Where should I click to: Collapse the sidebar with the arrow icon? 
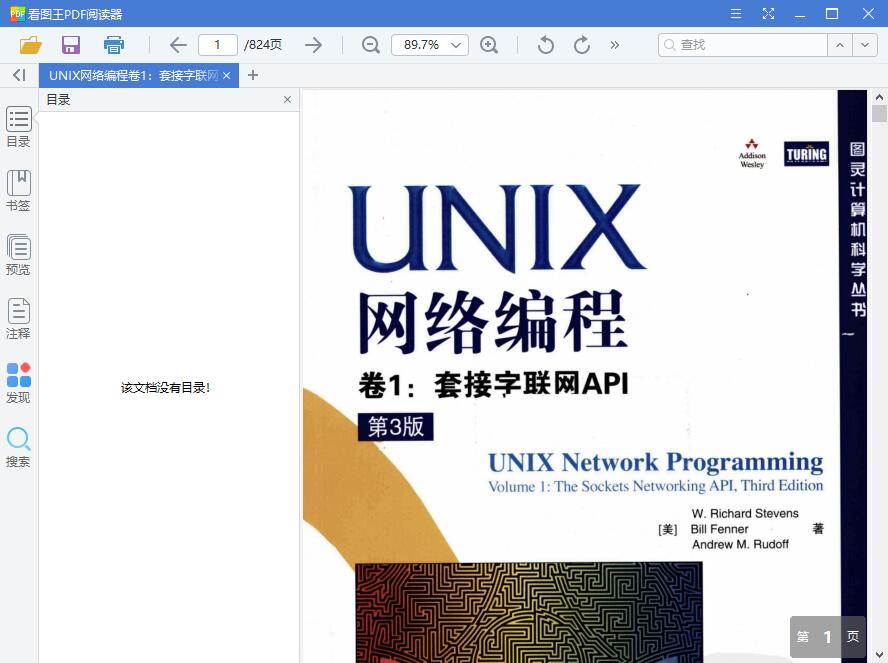click(19, 75)
